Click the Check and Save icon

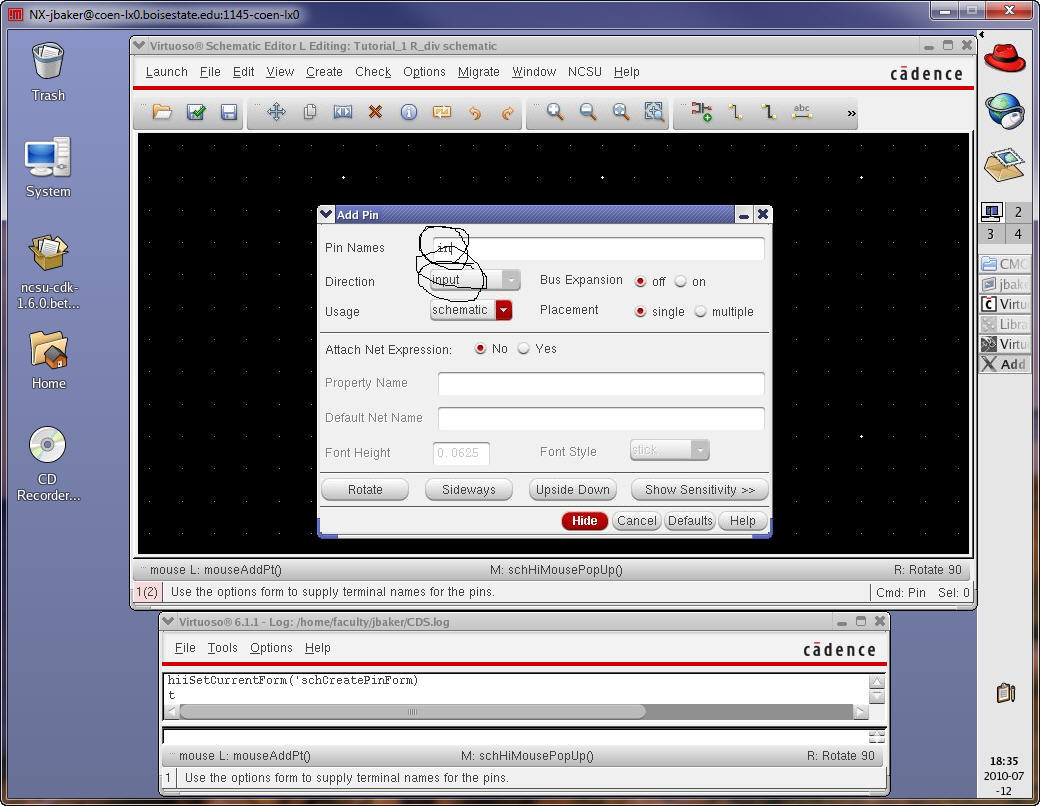[196, 113]
